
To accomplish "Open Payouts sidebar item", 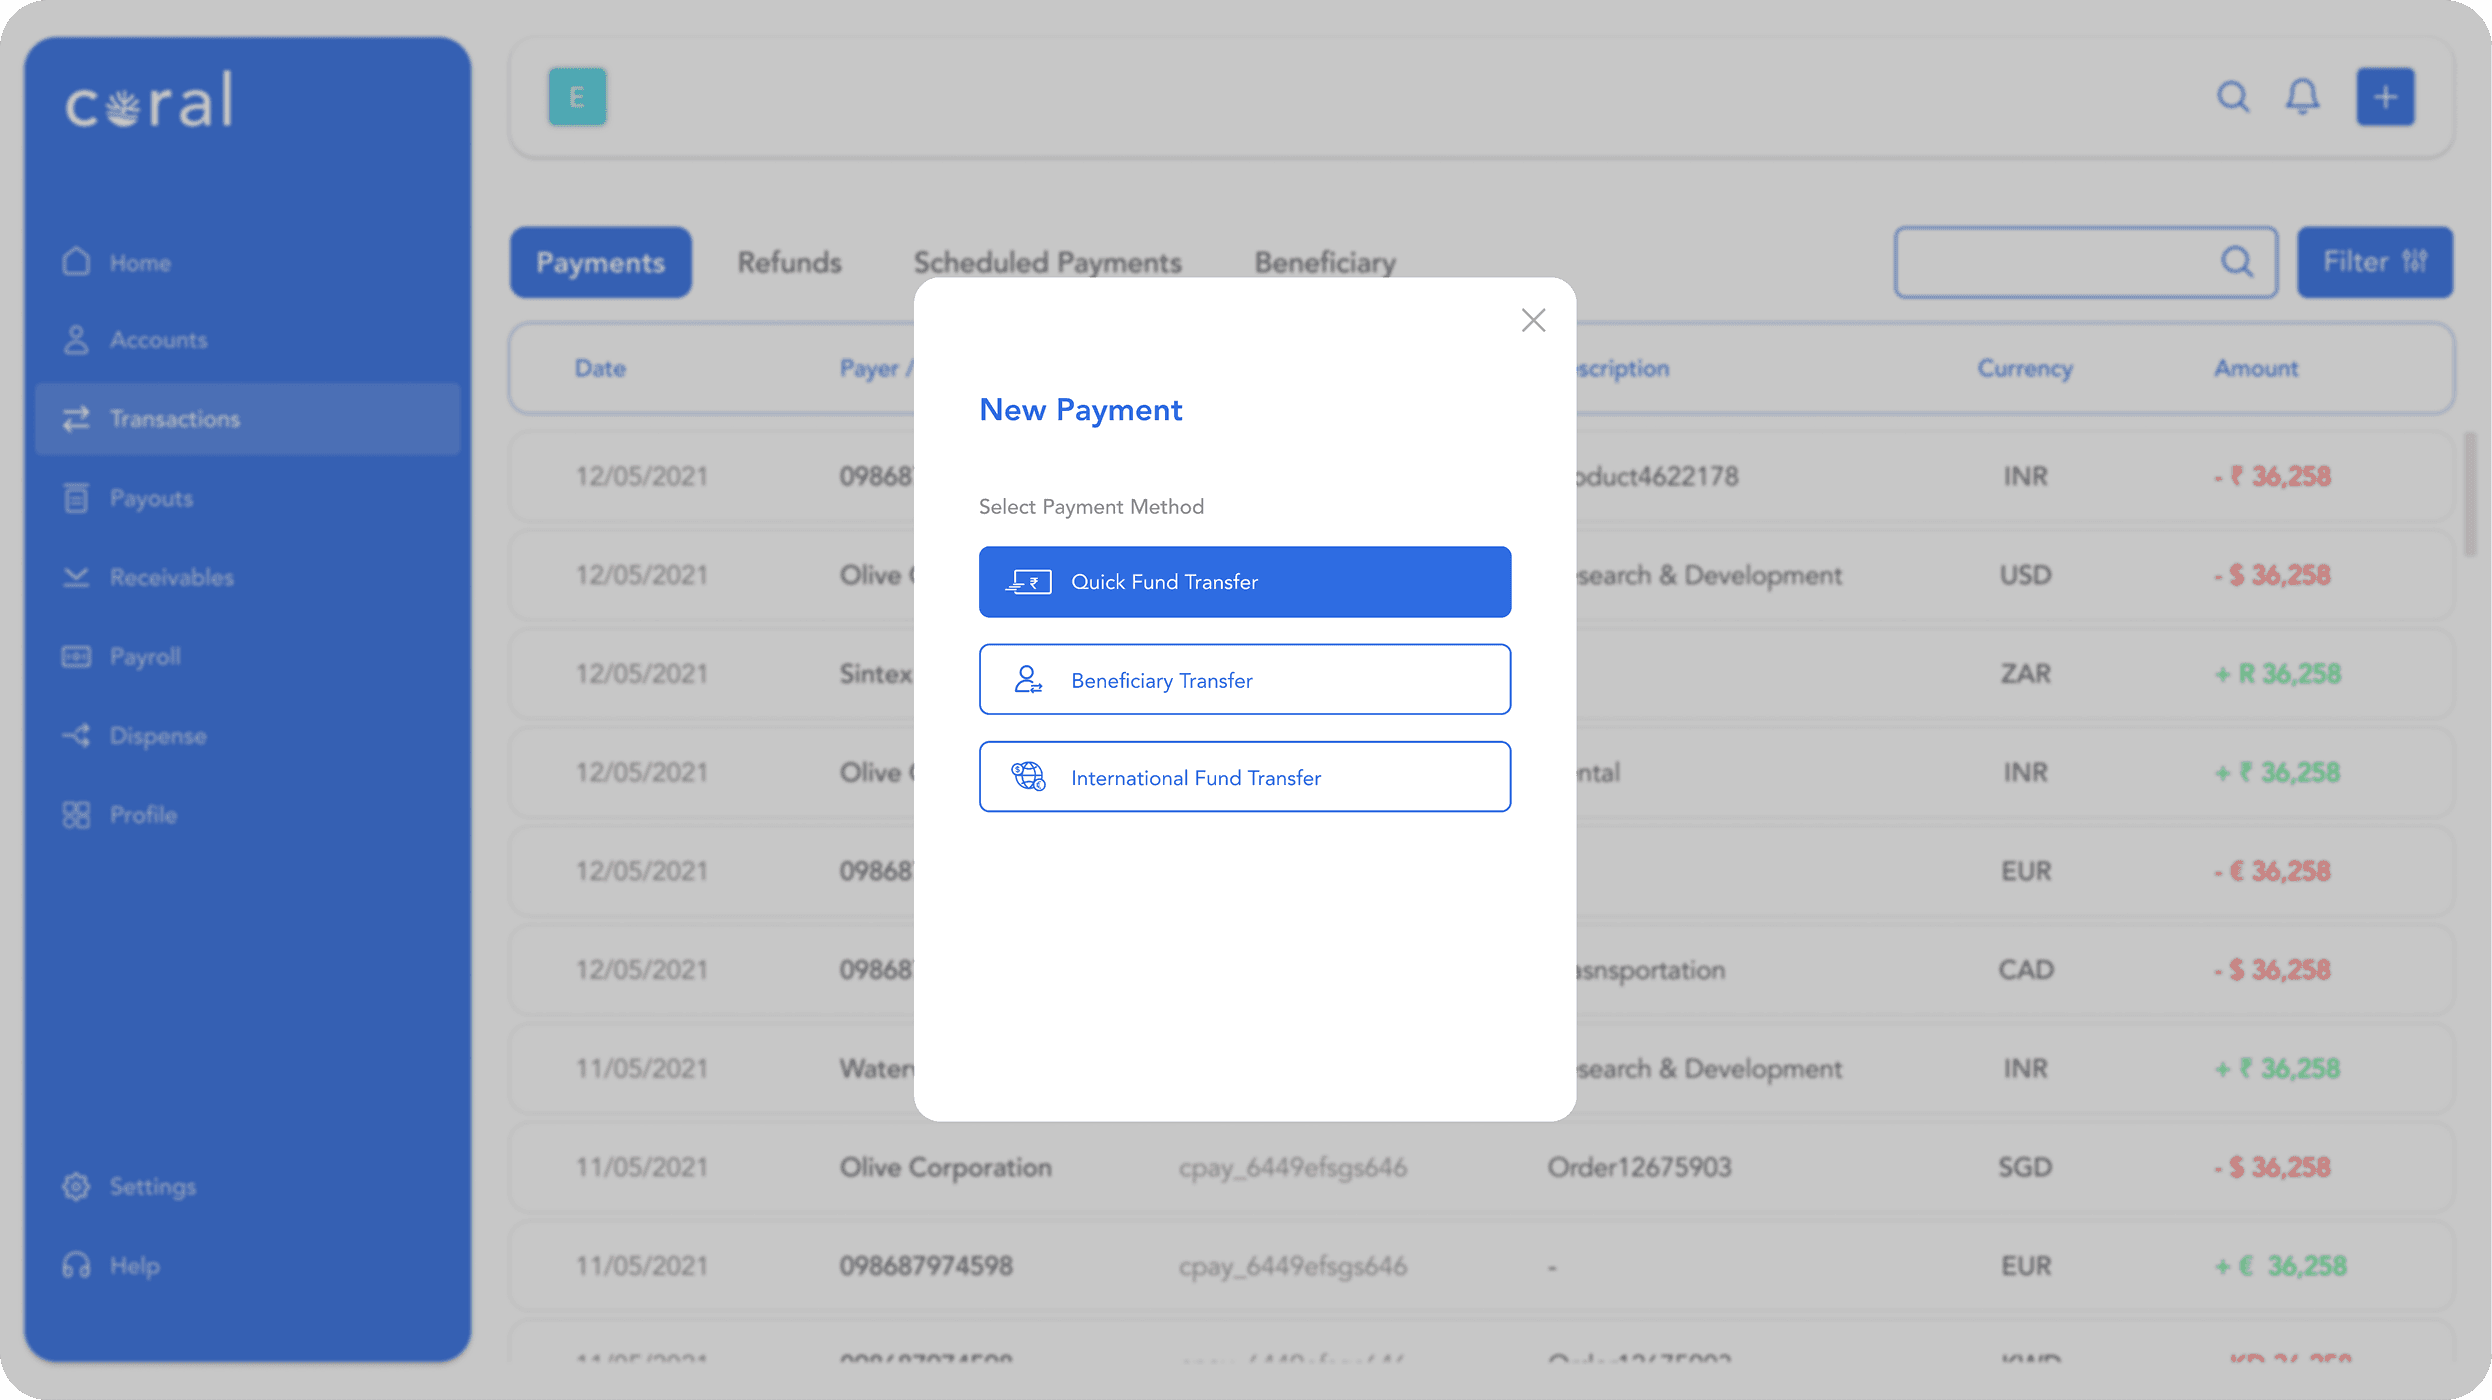I will pyautogui.click(x=150, y=498).
